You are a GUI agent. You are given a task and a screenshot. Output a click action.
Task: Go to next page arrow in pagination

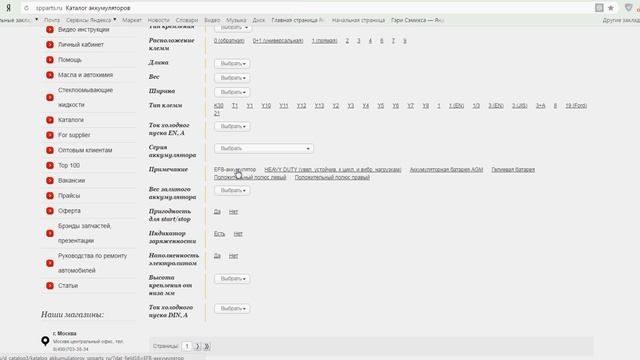click(198, 347)
